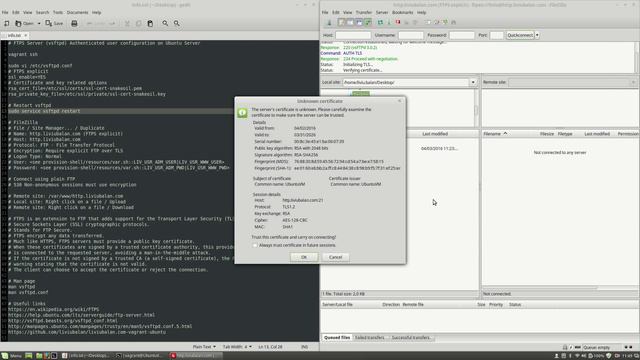Open FileZilla Server menu

pyautogui.click(x=382, y=13)
